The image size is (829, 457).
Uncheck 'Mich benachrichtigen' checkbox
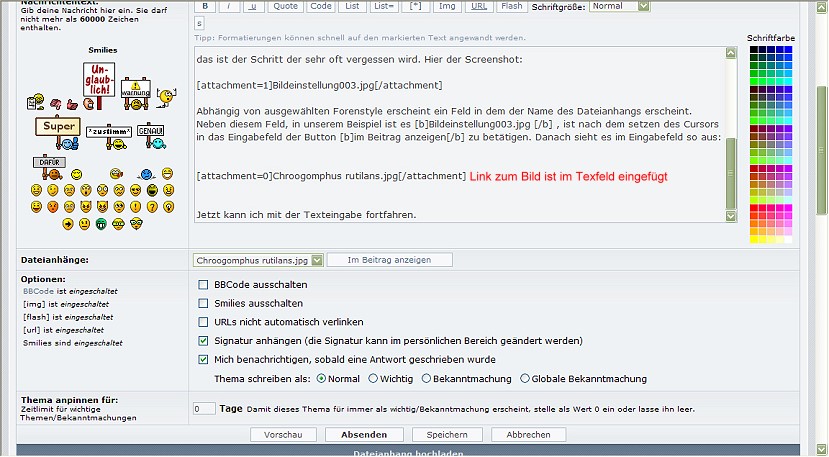pos(203,359)
